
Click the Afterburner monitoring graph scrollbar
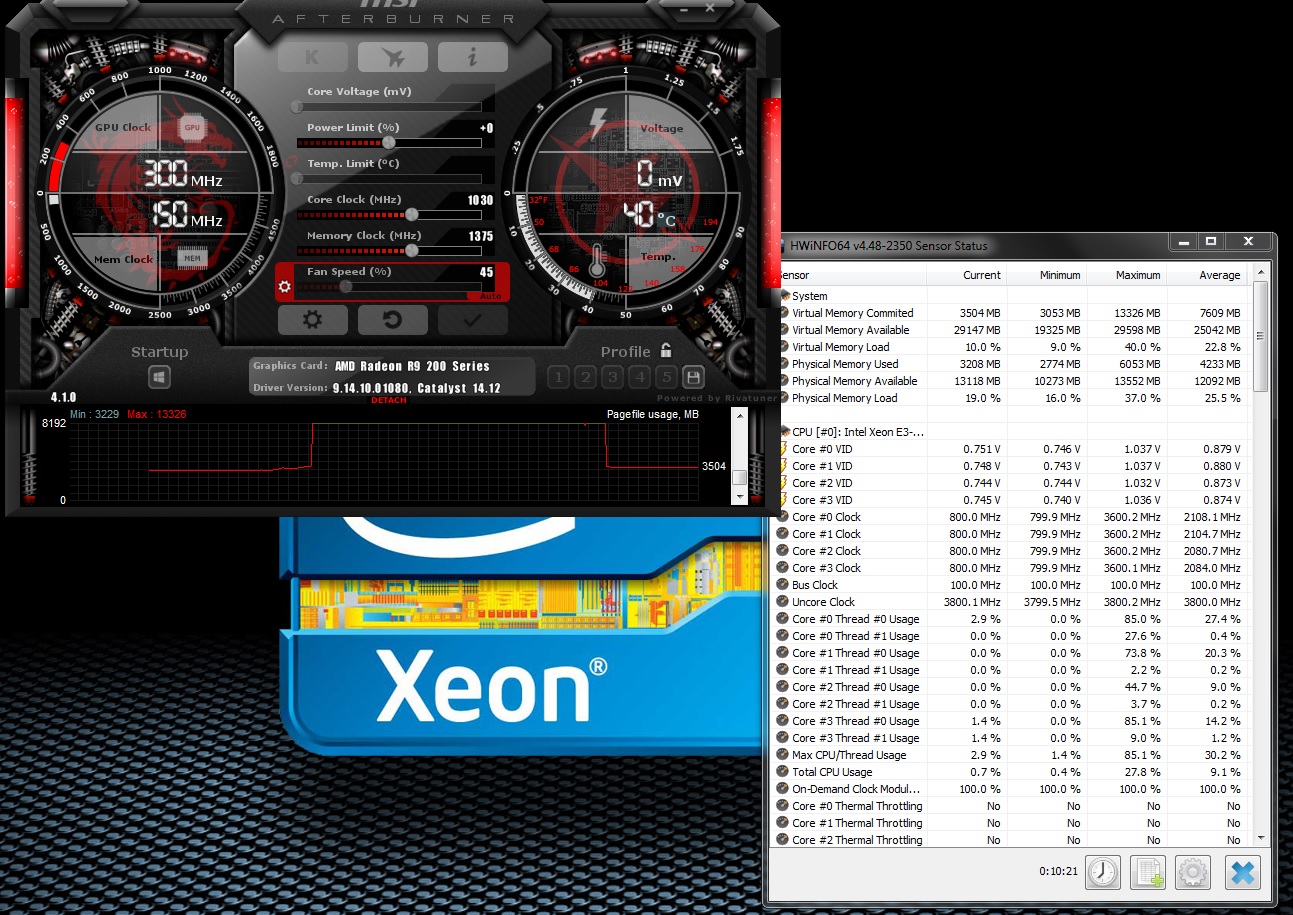pos(740,458)
